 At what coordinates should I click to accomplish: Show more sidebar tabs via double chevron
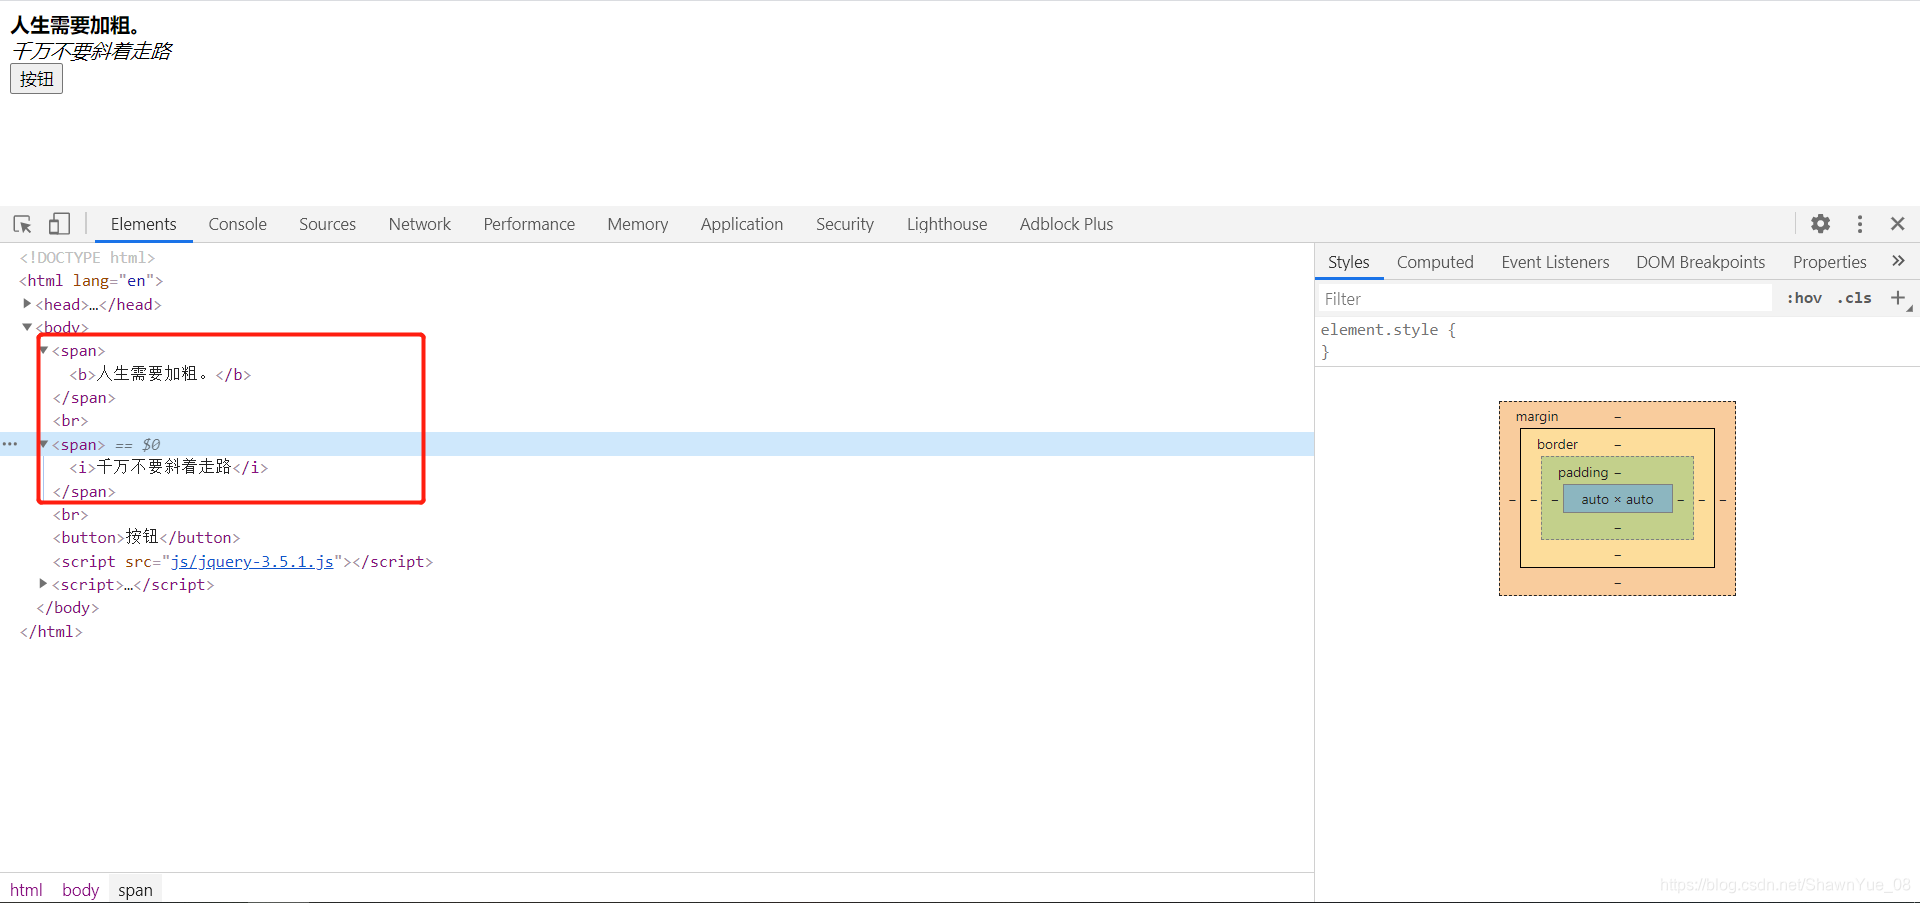tap(1898, 261)
